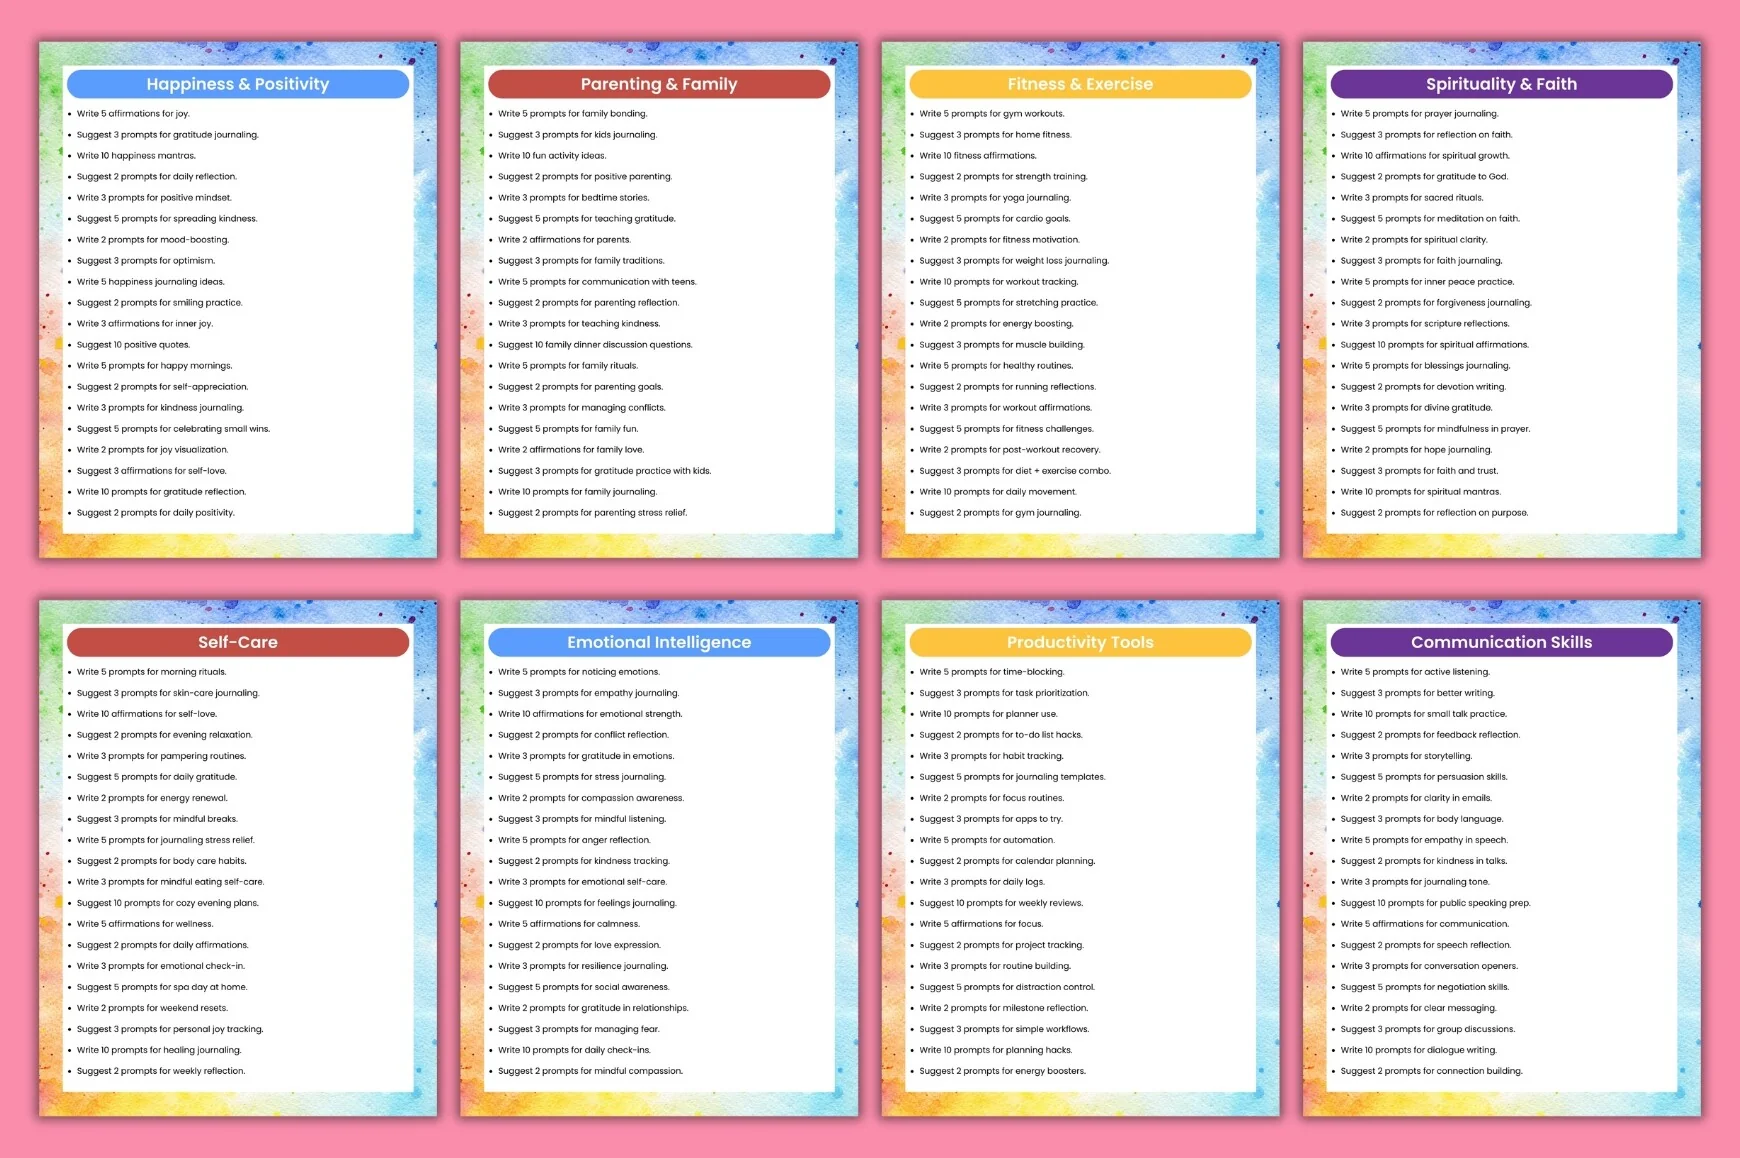Viewport: 1740px width, 1158px height.
Task: Select 'Write 3 prompts for scripture reflections.' line
Action: (x=1425, y=324)
